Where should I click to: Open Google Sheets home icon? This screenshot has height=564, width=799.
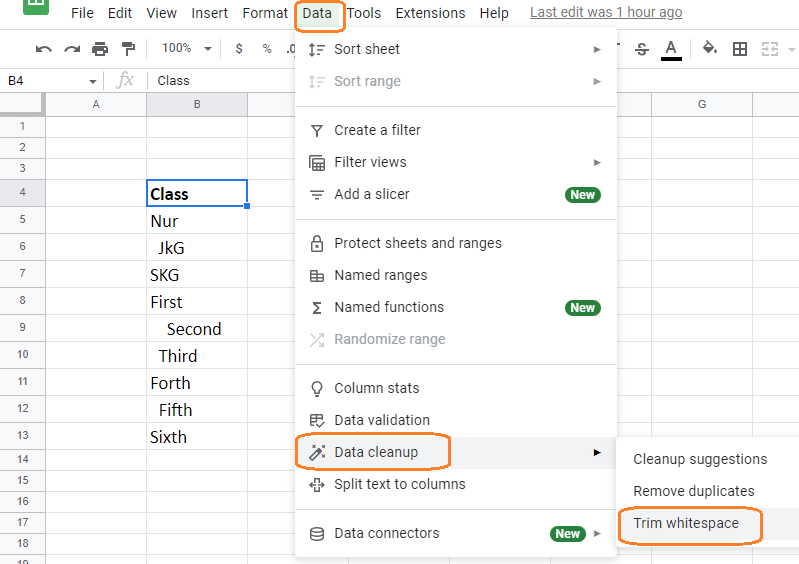click(36, 6)
